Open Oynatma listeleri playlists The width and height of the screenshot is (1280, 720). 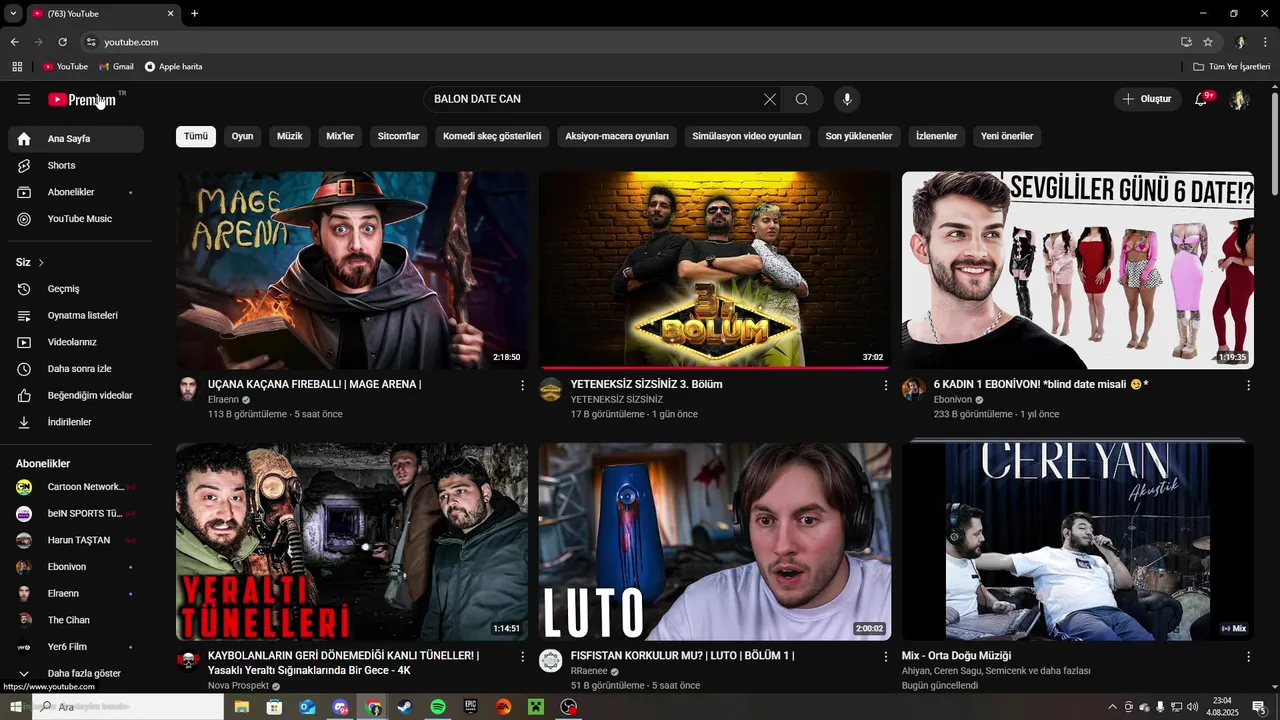tap(76, 315)
